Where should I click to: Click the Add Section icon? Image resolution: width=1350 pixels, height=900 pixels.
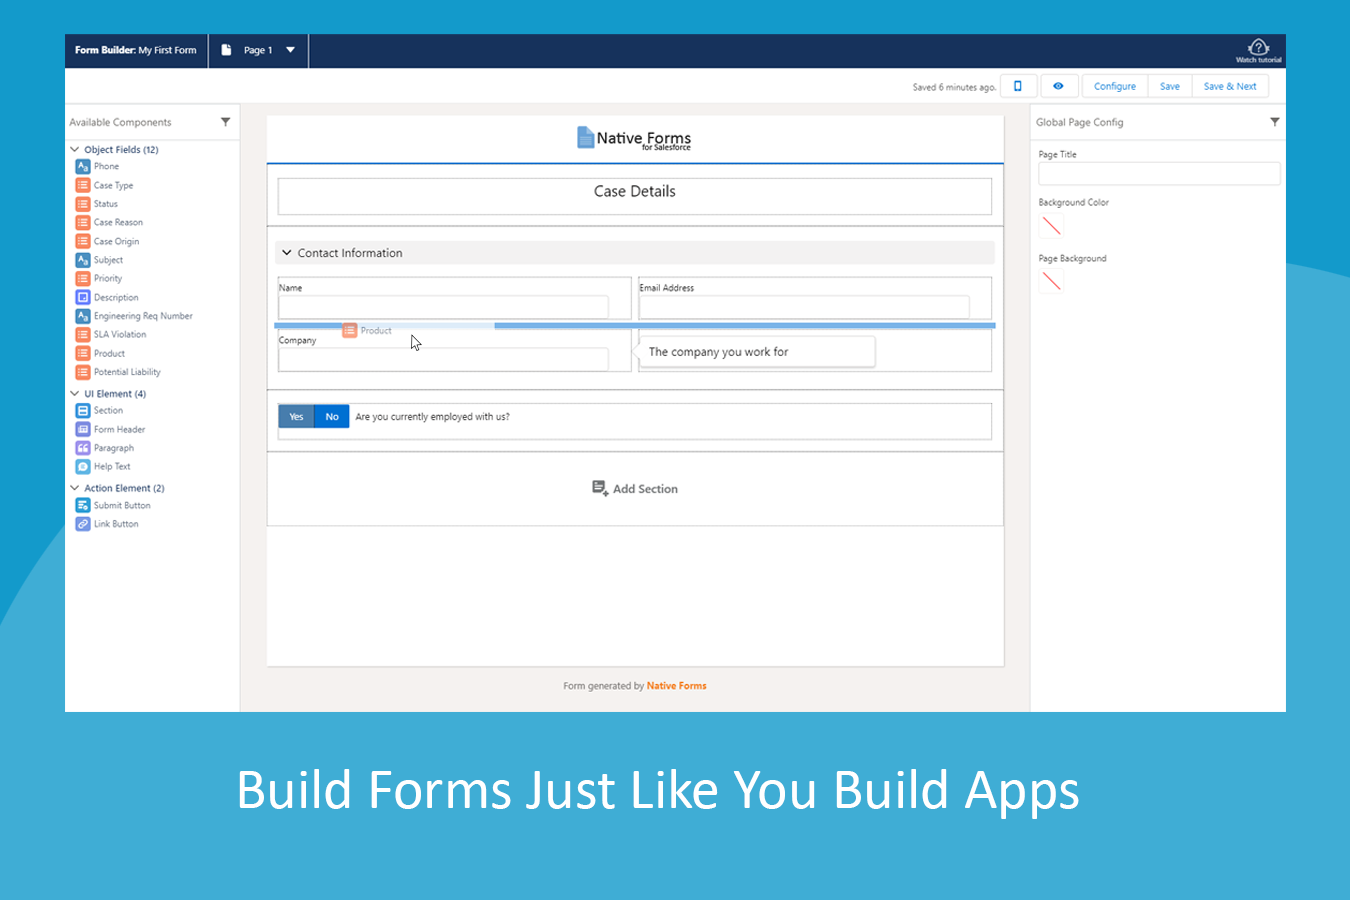pos(600,488)
